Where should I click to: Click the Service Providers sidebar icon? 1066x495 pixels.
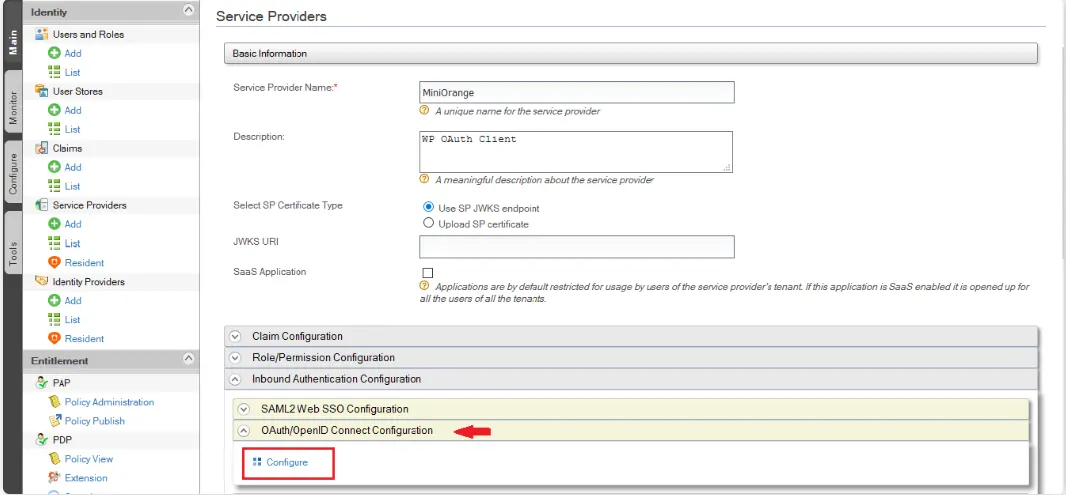tap(41, 205)
